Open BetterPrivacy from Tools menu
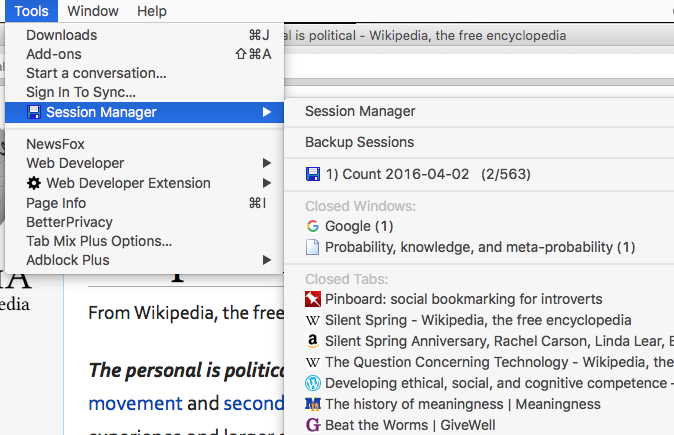 (144, 222)
